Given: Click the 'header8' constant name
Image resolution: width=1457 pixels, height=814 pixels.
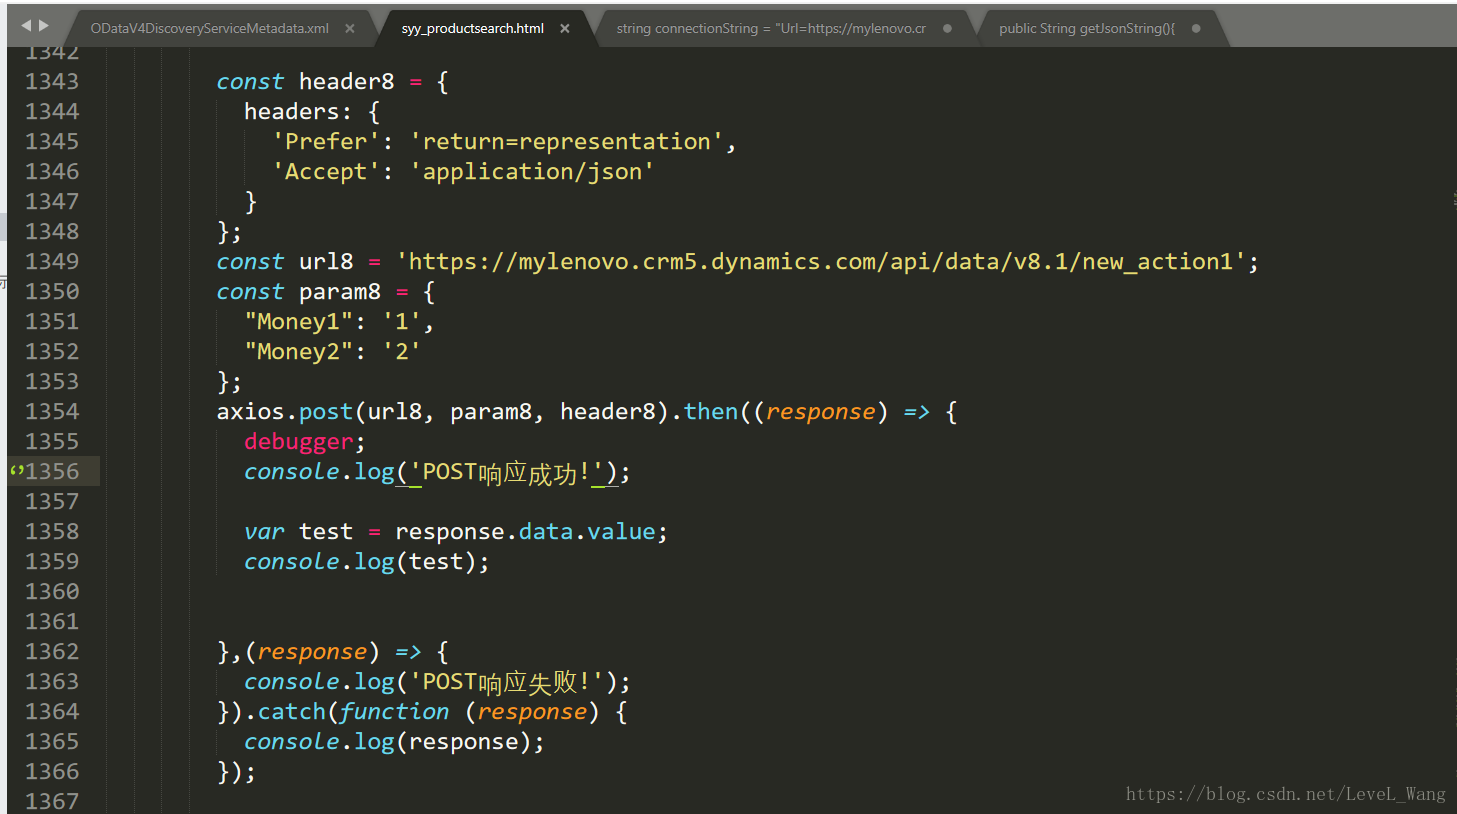Looking at the screenshot, I should [x=347, y=81].
